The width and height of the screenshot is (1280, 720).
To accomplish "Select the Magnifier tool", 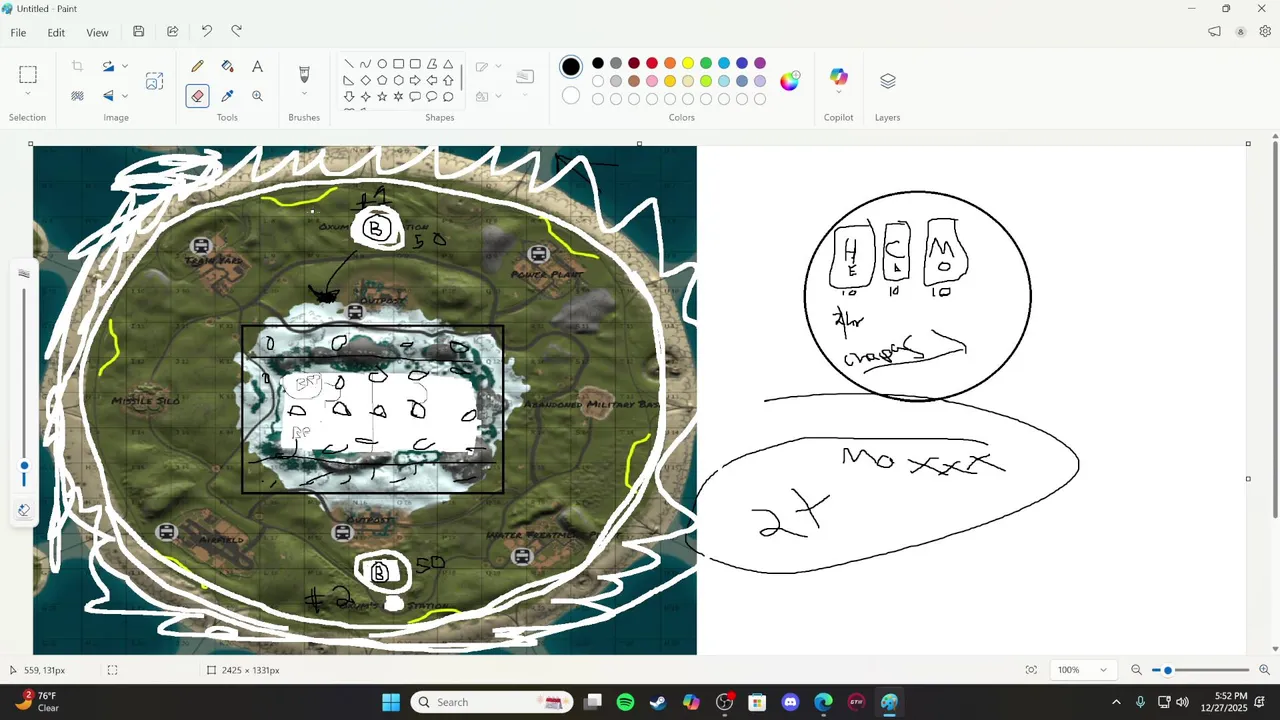I will [257, 96].
